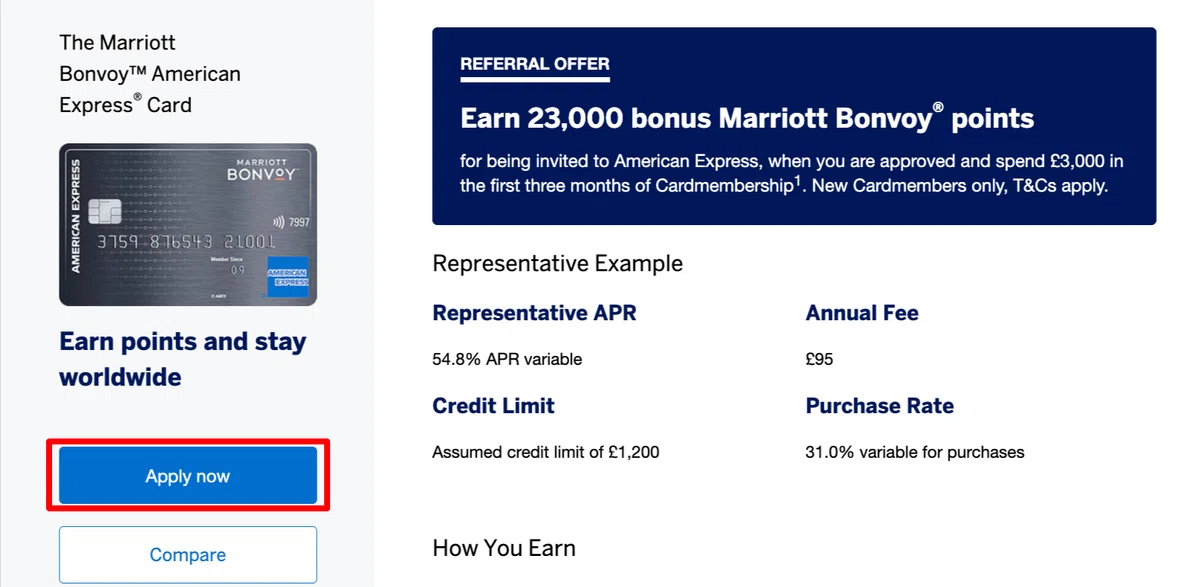
Task: Click the Representative Example heading
Action: coord(558,264)
